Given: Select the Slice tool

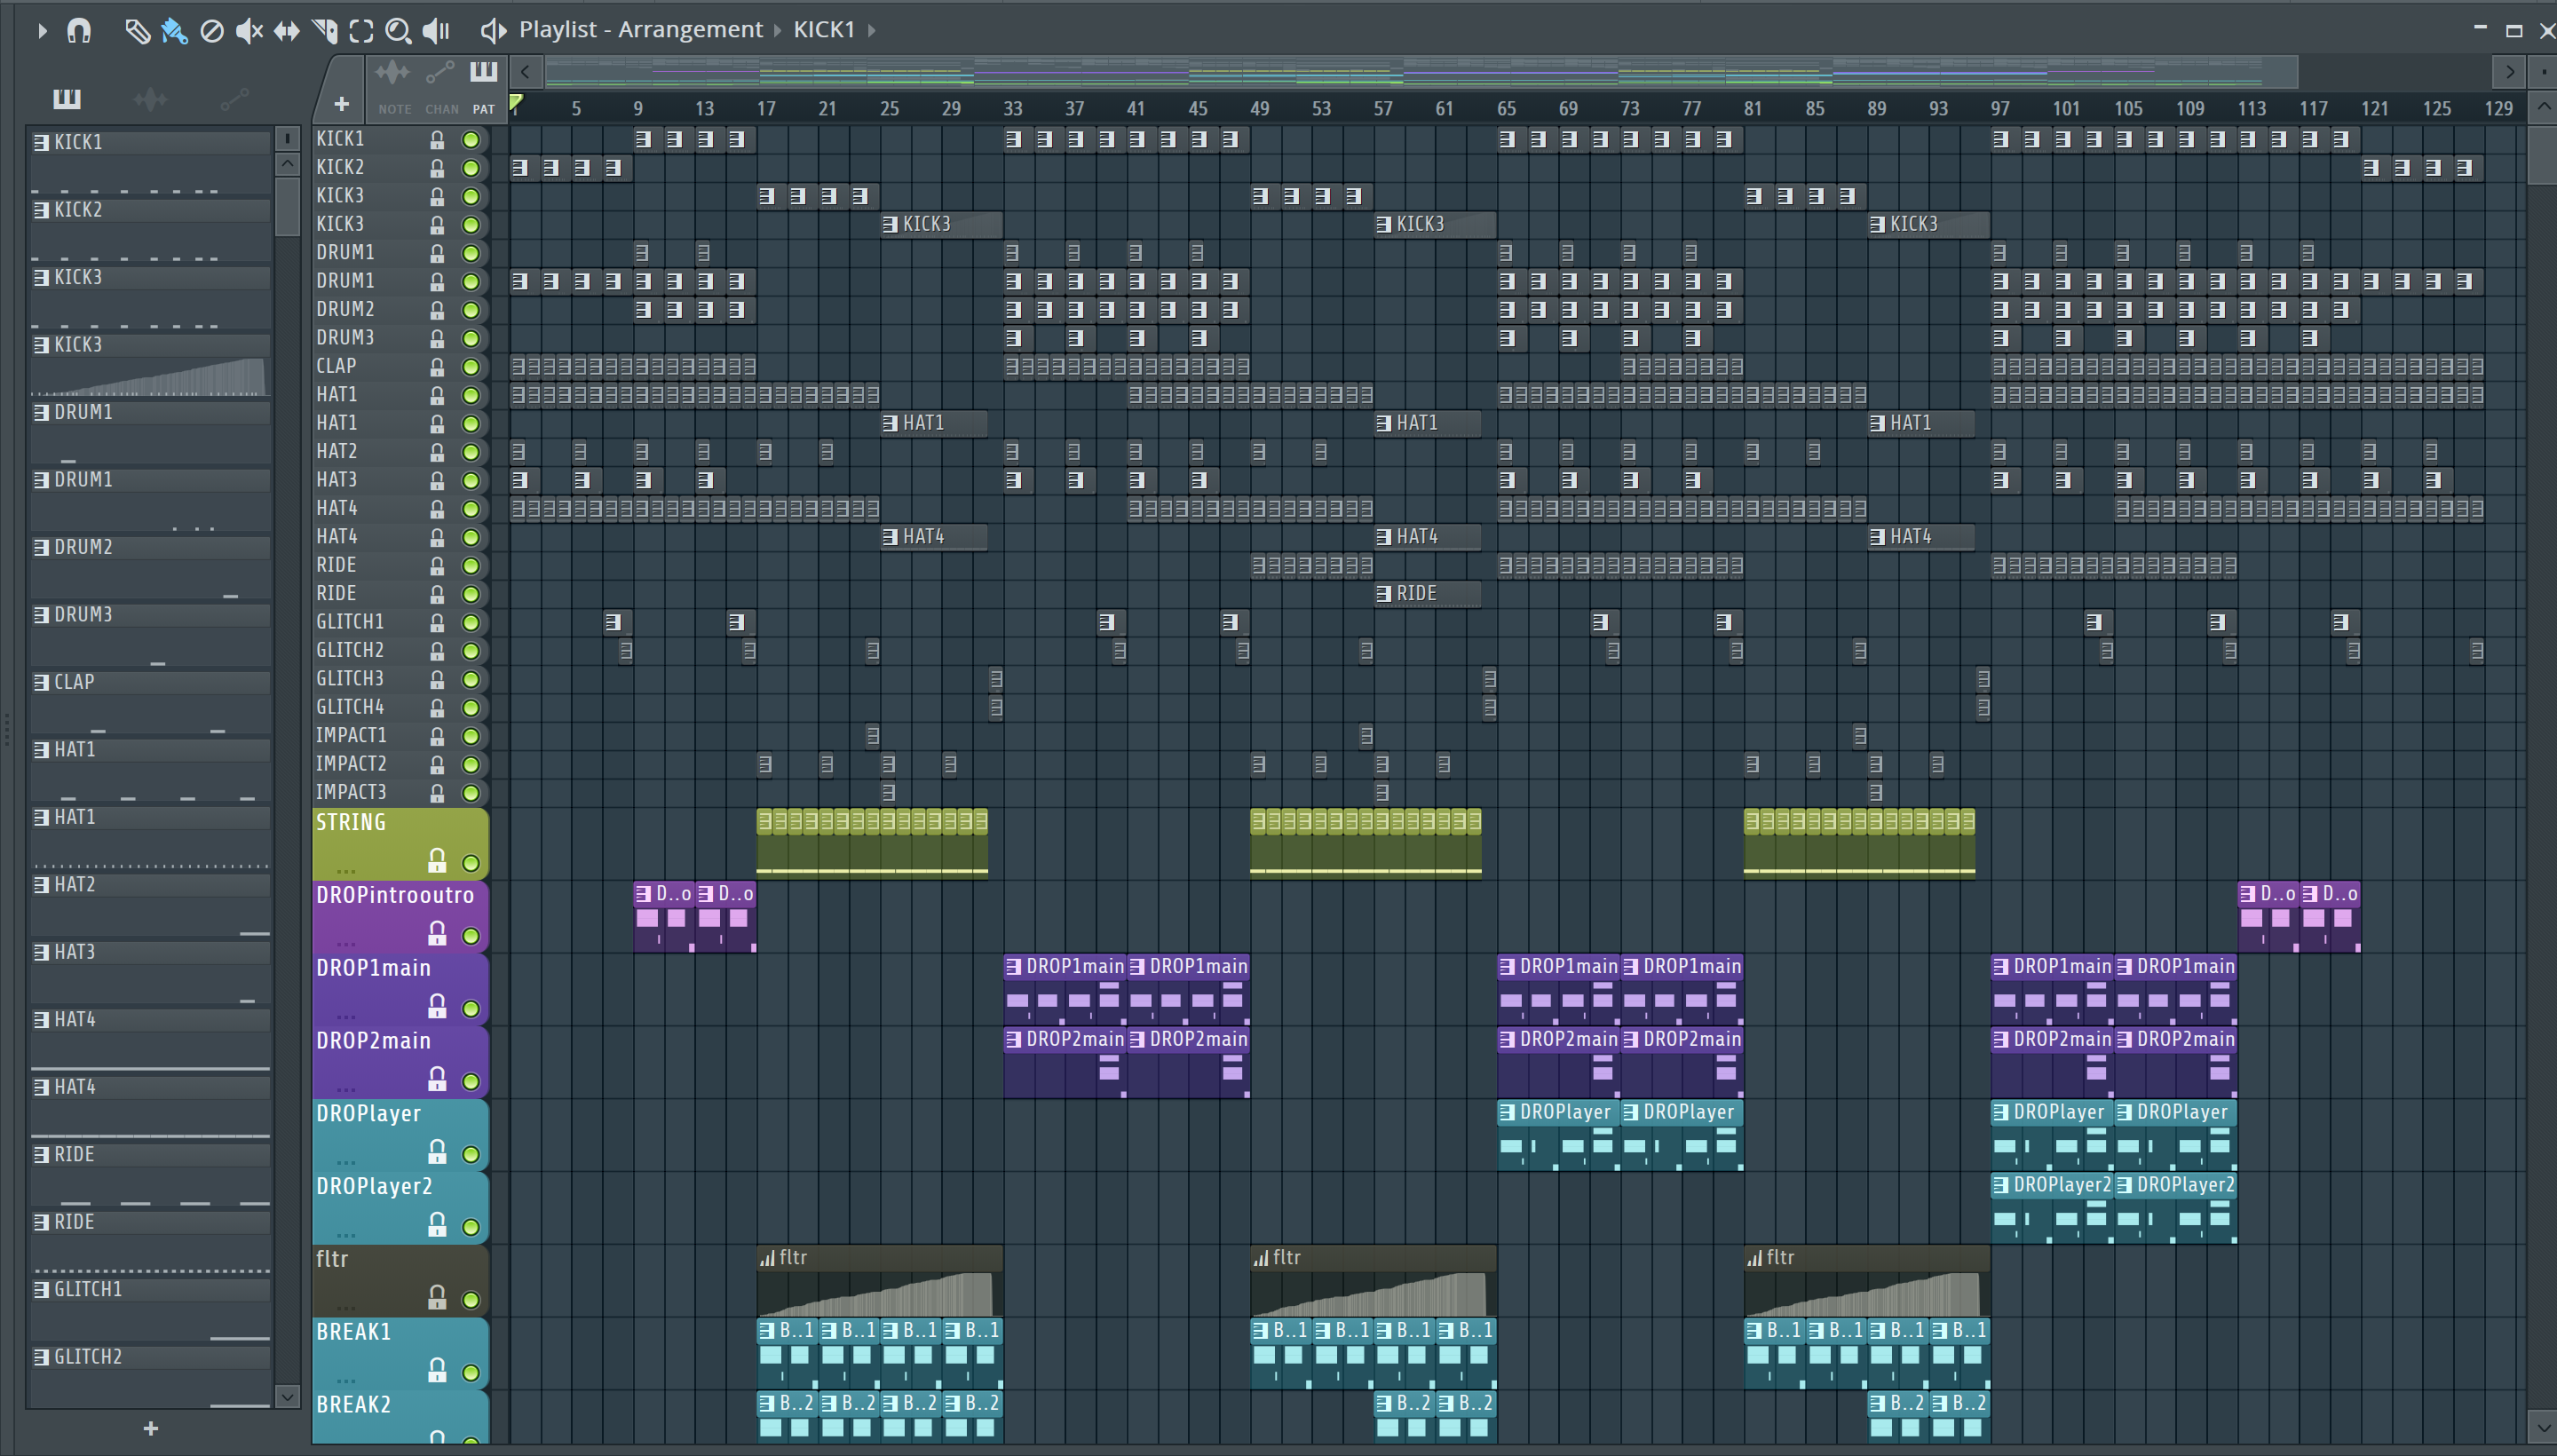Looking at the screenshot, I should (324, 31).
